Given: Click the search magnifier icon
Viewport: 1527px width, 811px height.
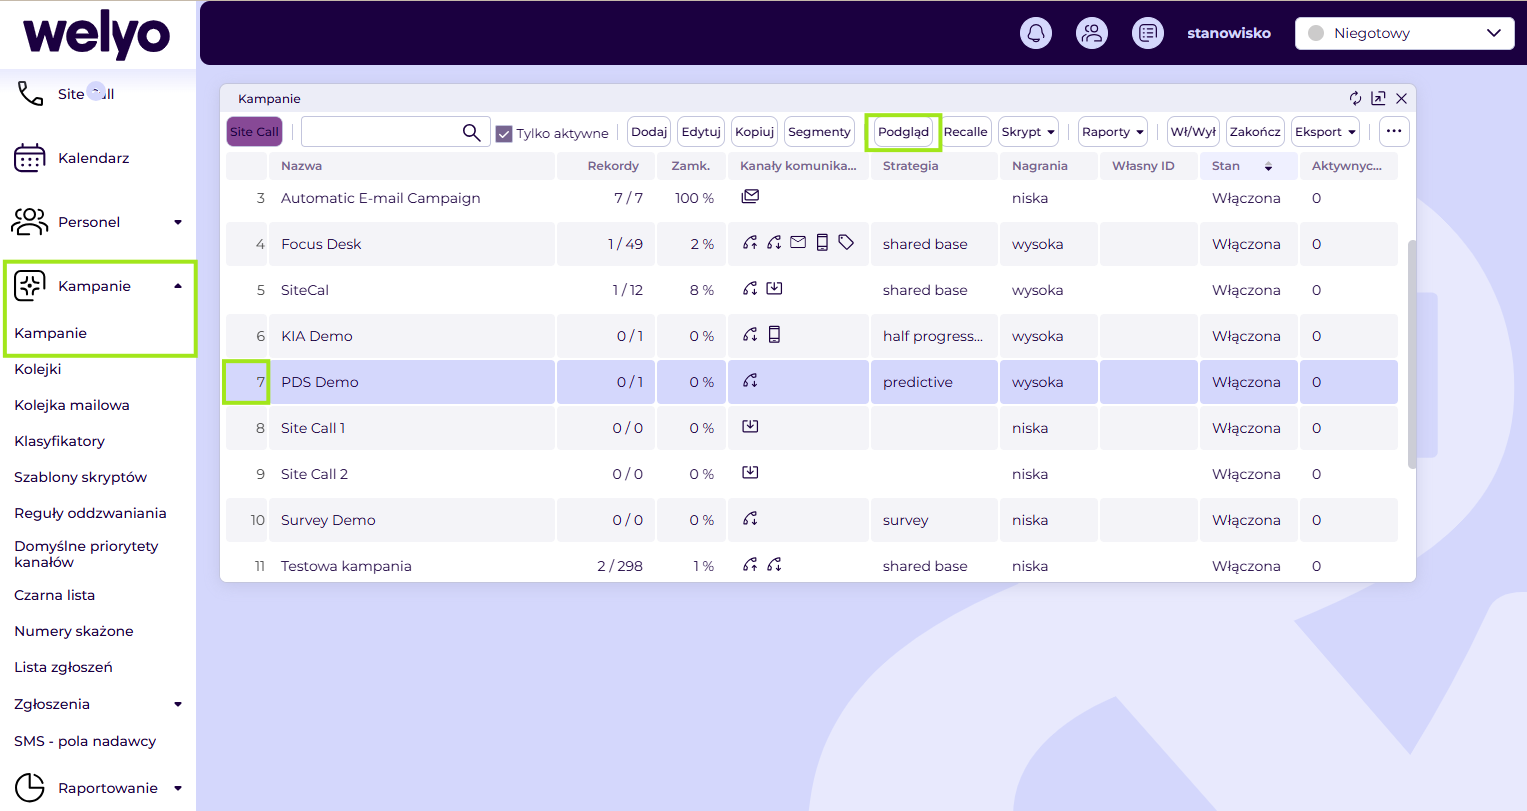Looking at the screenshot, I should click(x=472, y=132).
